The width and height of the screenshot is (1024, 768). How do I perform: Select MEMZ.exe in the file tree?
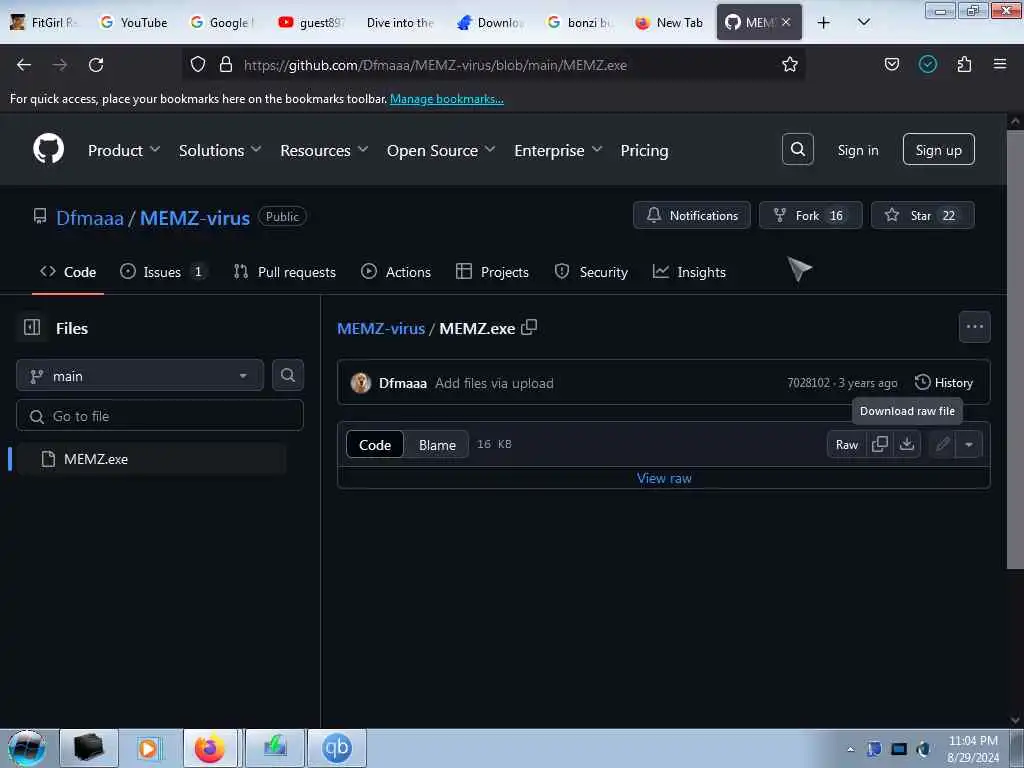pyautogui.click(x=152, y=459)
